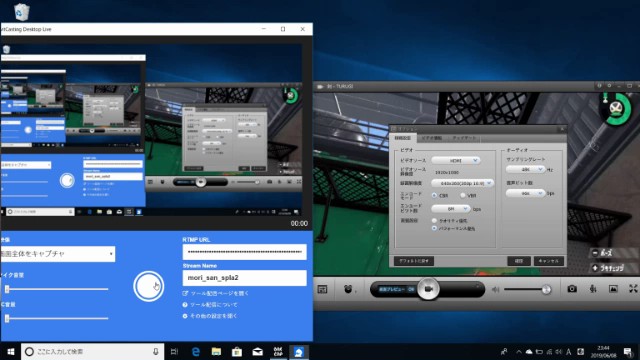
Task: Open the tool broadcast page link
Action: tap(219, 293)
